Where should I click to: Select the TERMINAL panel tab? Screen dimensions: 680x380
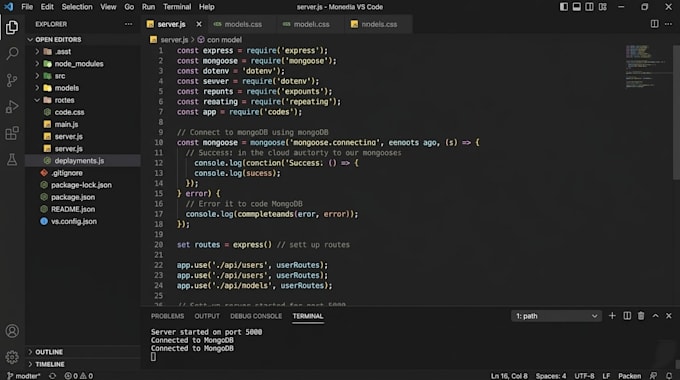coord(308,316)
